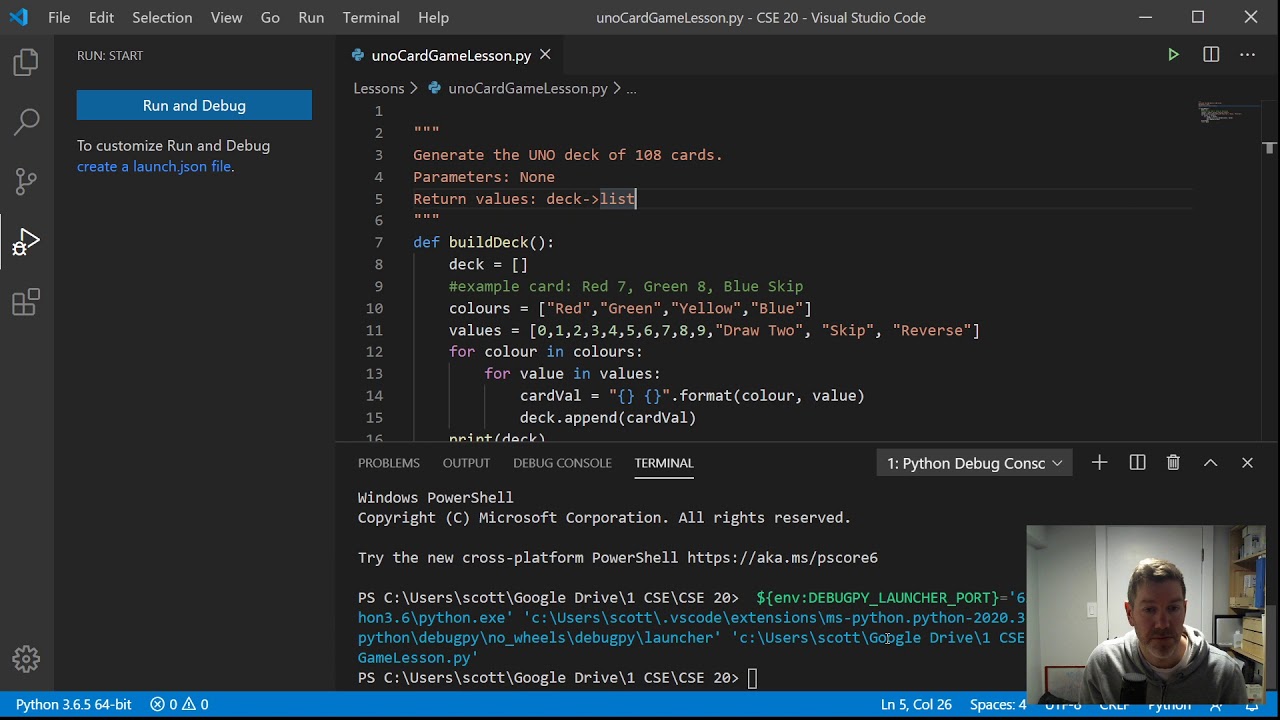The width and height of the screenshot is (1280, 720).
Task: Kill terminal with trash can icon
Action: [1173, 463]
